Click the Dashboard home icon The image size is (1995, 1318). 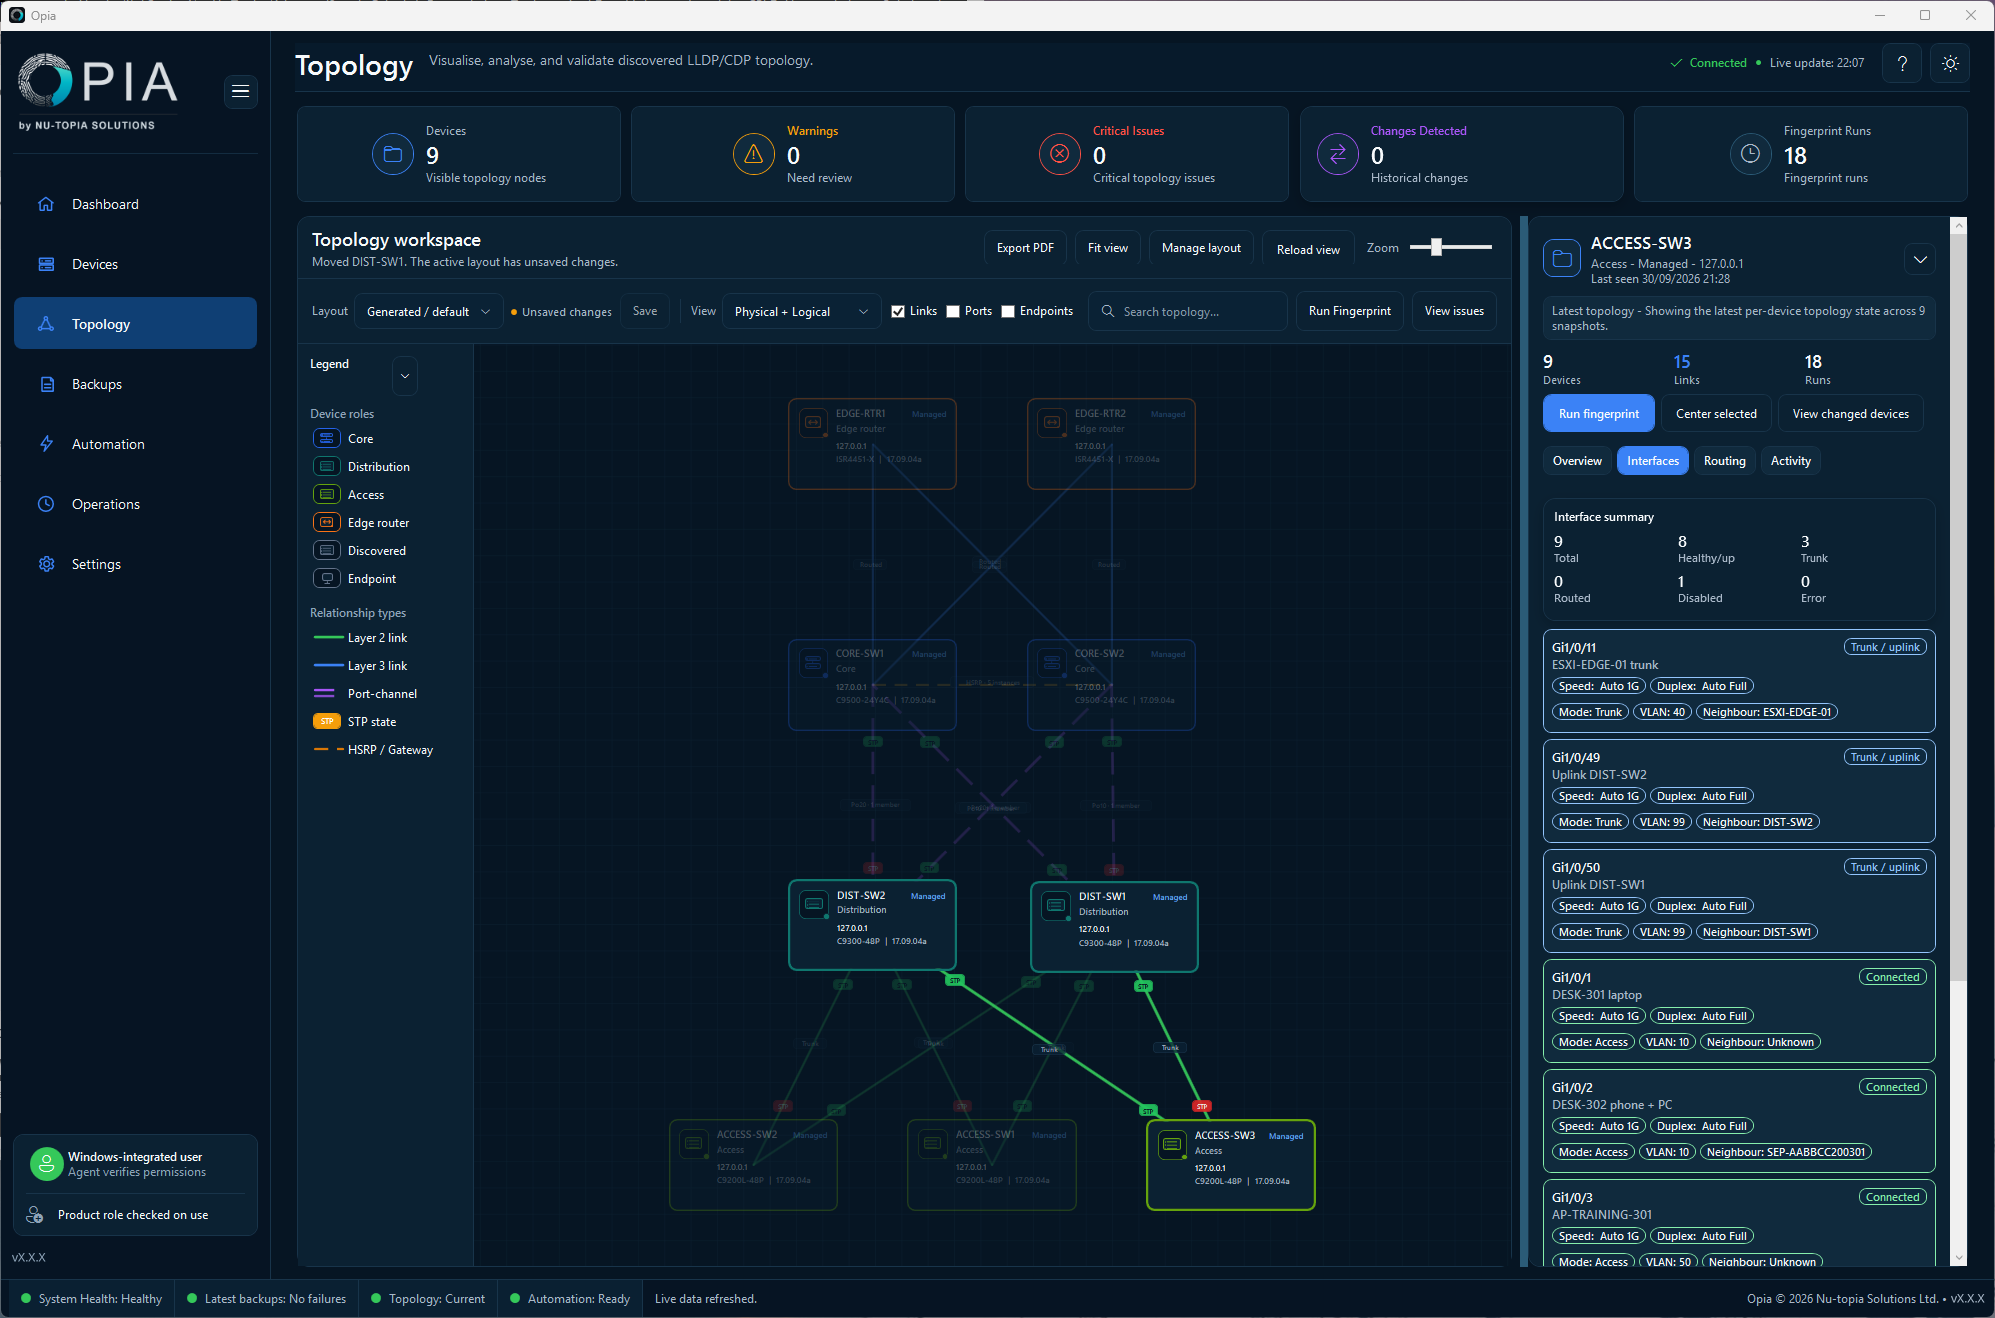(x=46, y=204)
